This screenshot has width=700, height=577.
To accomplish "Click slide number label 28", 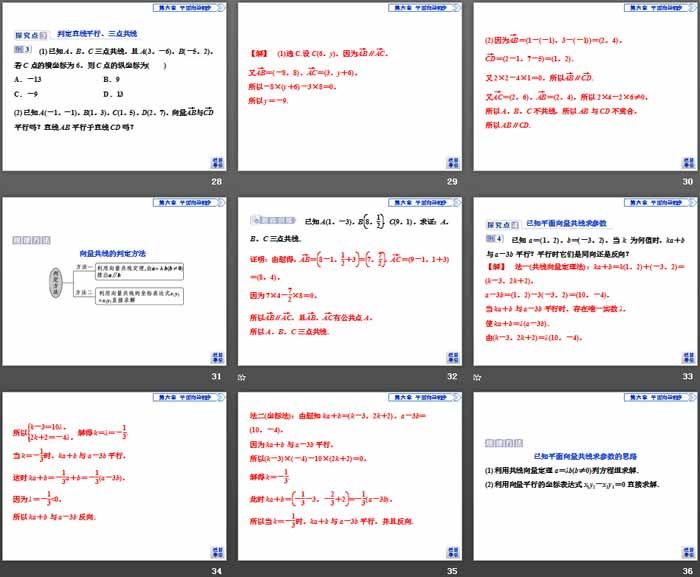I will tap(217, 182).
